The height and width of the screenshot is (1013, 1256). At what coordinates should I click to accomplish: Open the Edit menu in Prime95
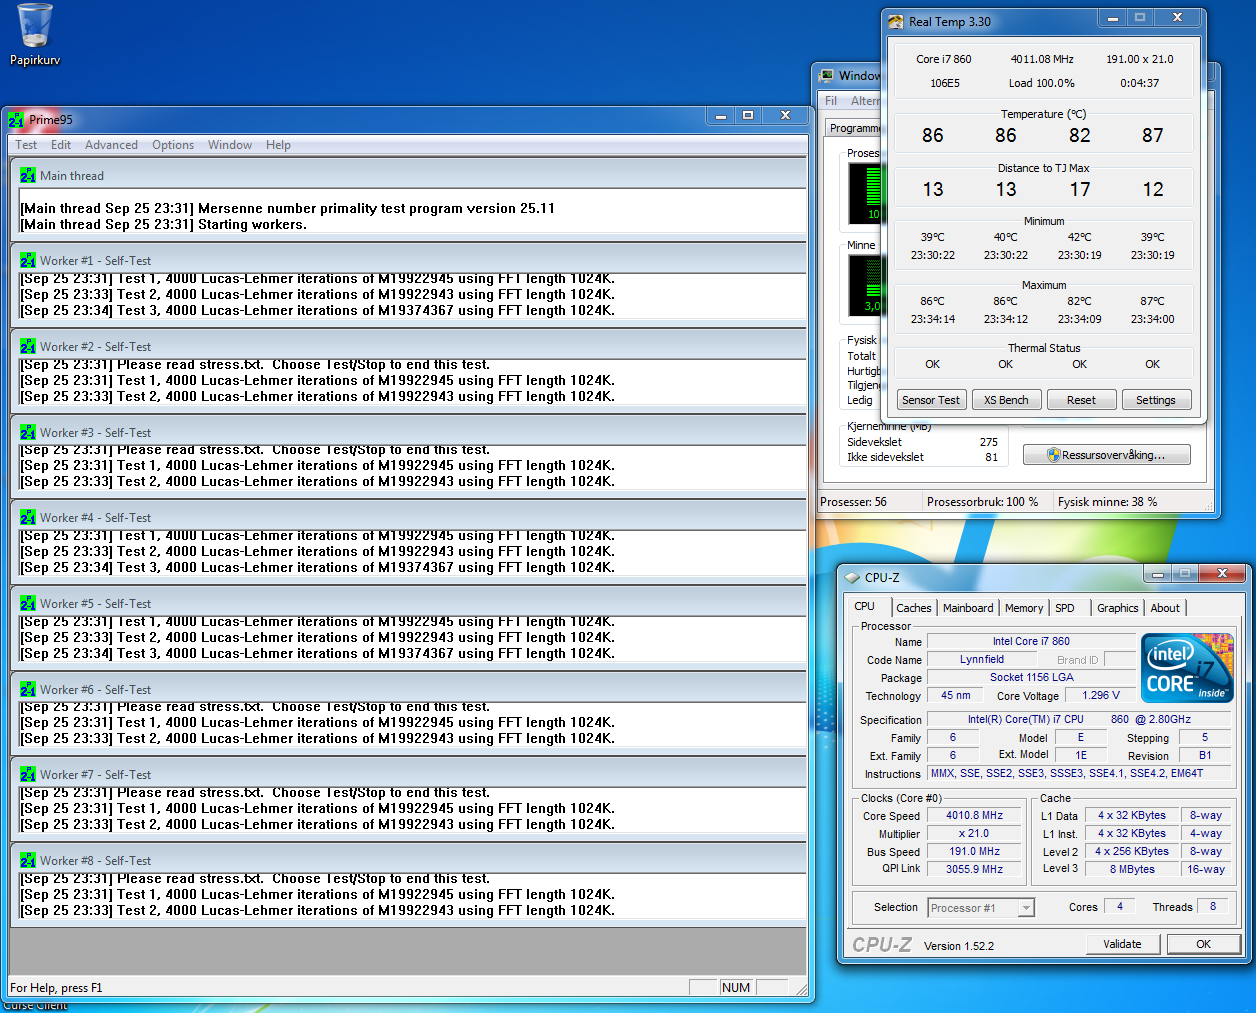pos(61,145)
